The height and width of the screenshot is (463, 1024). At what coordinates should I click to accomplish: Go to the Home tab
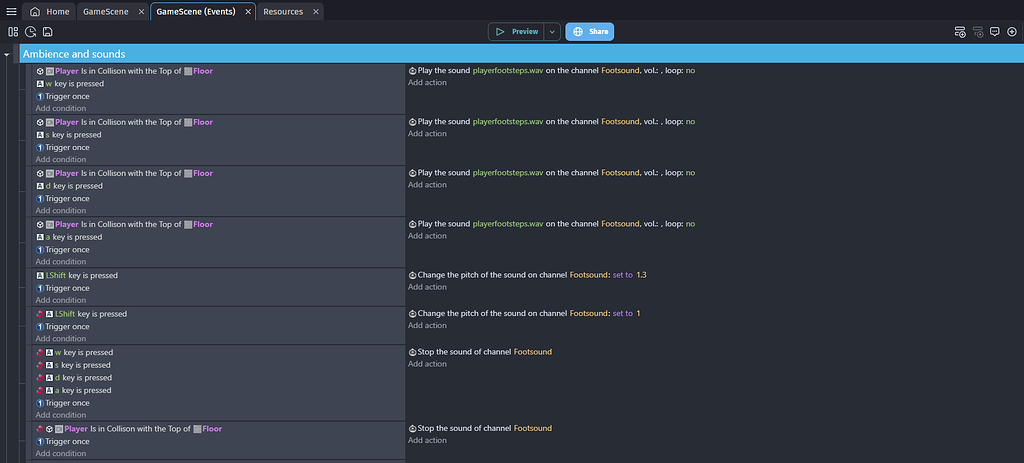tap(50, 12)
